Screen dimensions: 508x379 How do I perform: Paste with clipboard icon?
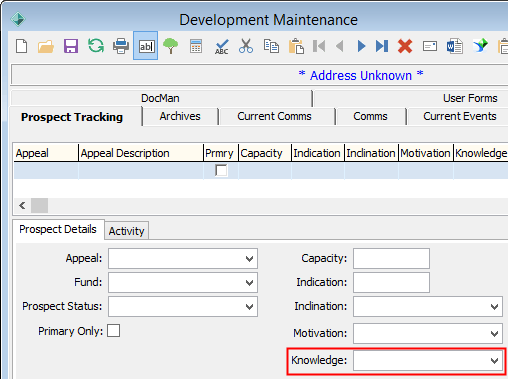[296, 46]
